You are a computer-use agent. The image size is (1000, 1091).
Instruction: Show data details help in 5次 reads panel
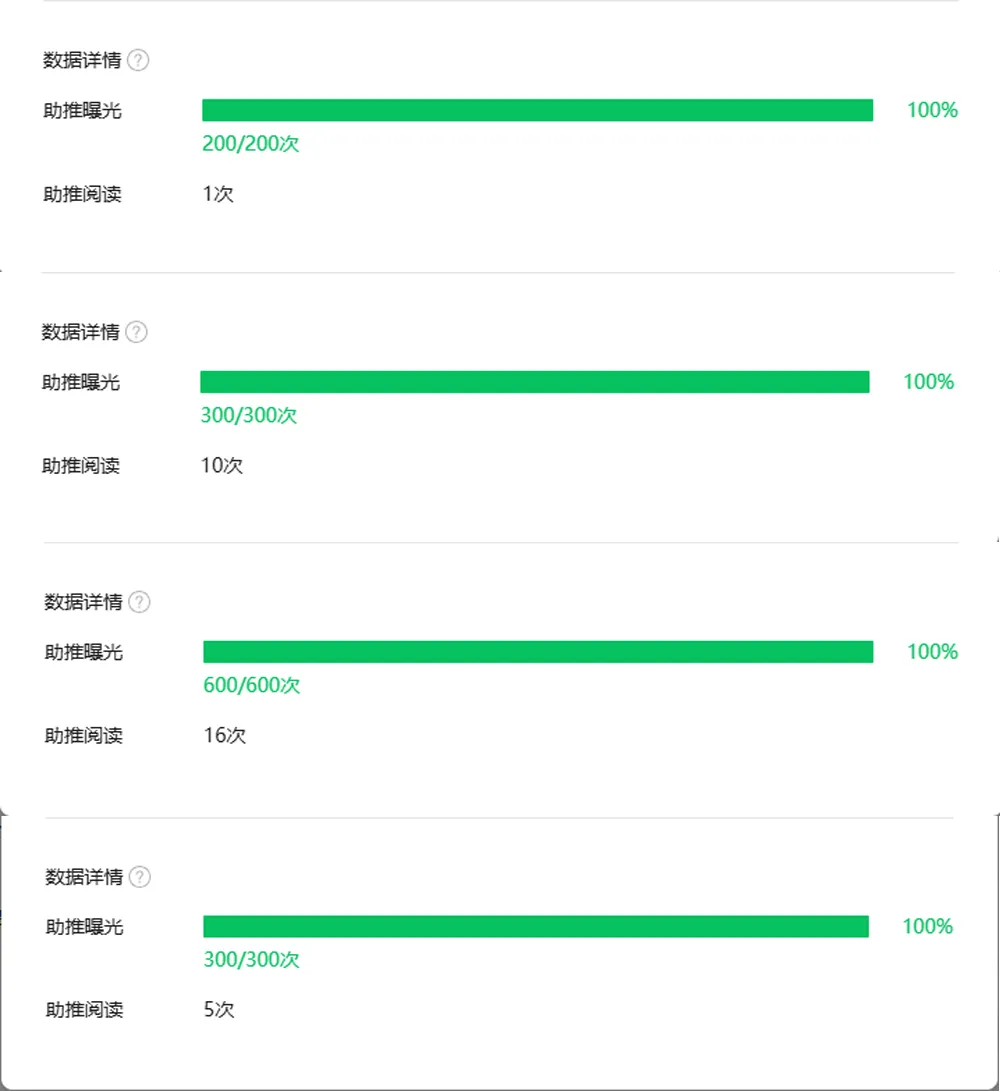coord(140,878)
